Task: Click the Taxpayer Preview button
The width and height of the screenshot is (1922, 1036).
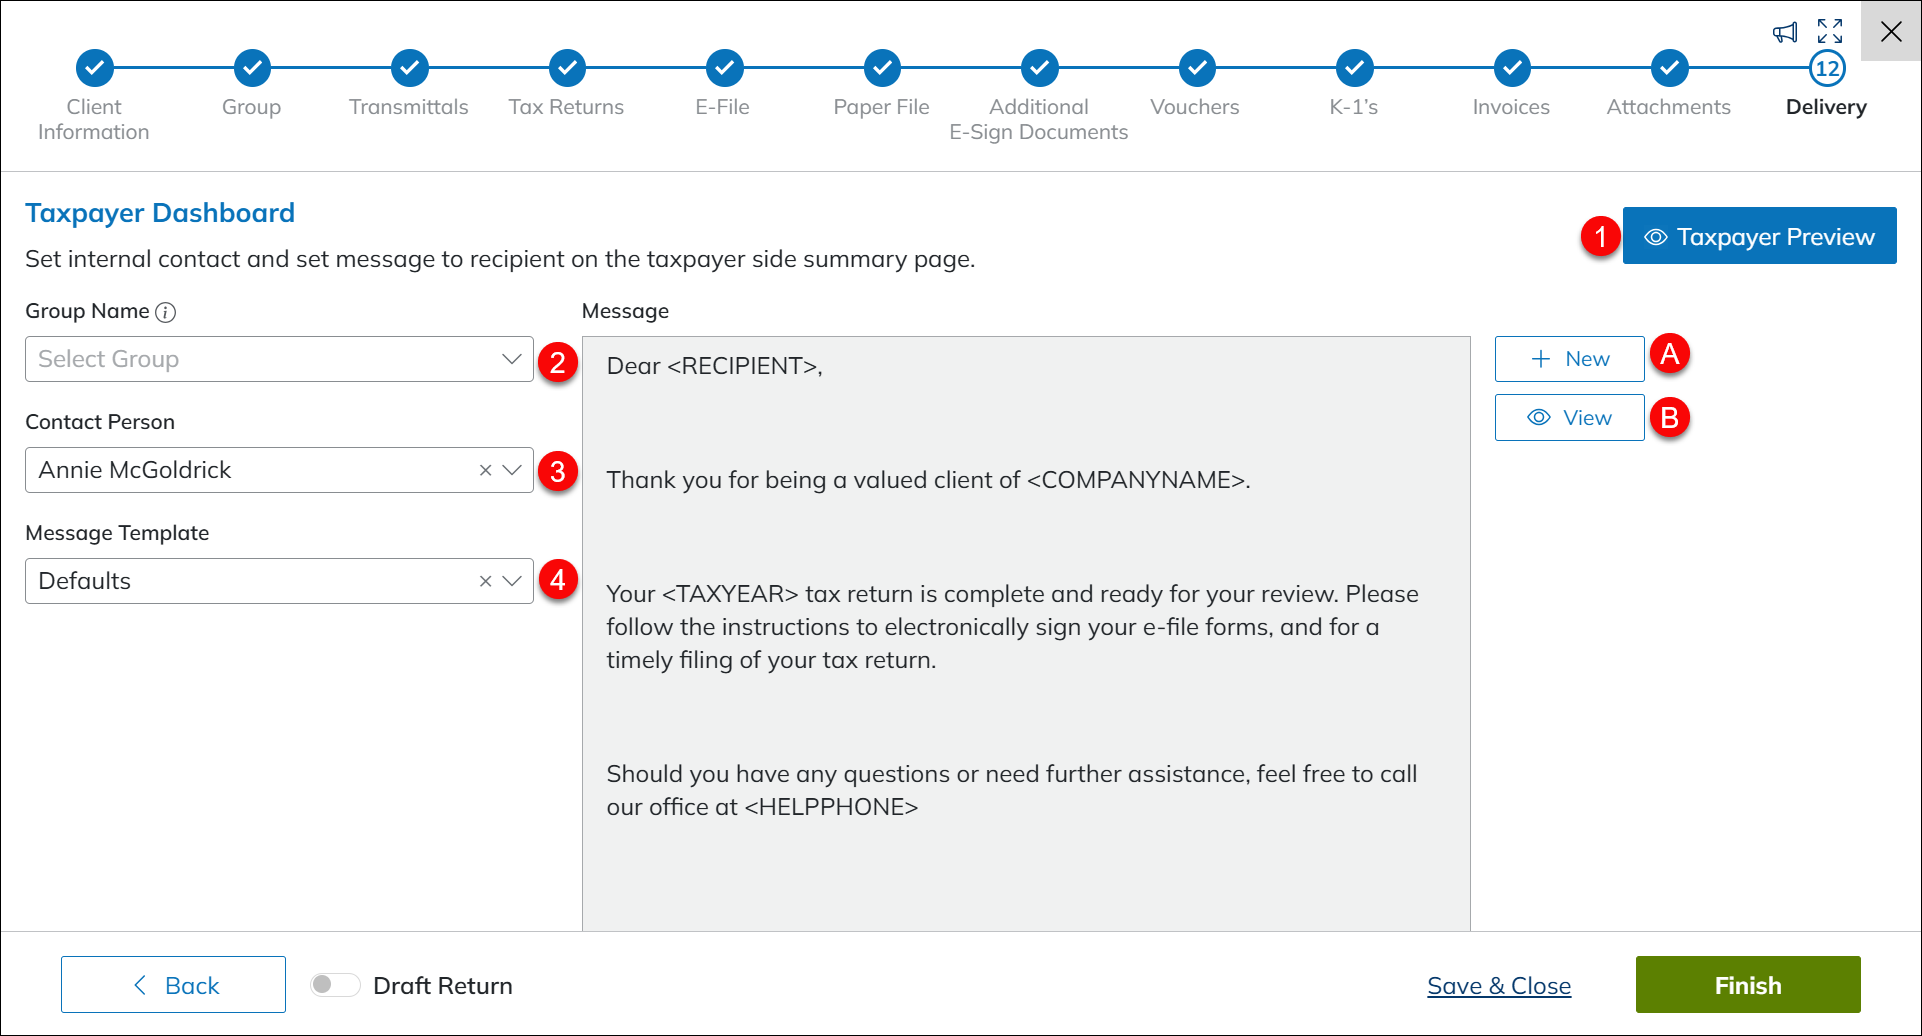Action: pos(1759,236)
